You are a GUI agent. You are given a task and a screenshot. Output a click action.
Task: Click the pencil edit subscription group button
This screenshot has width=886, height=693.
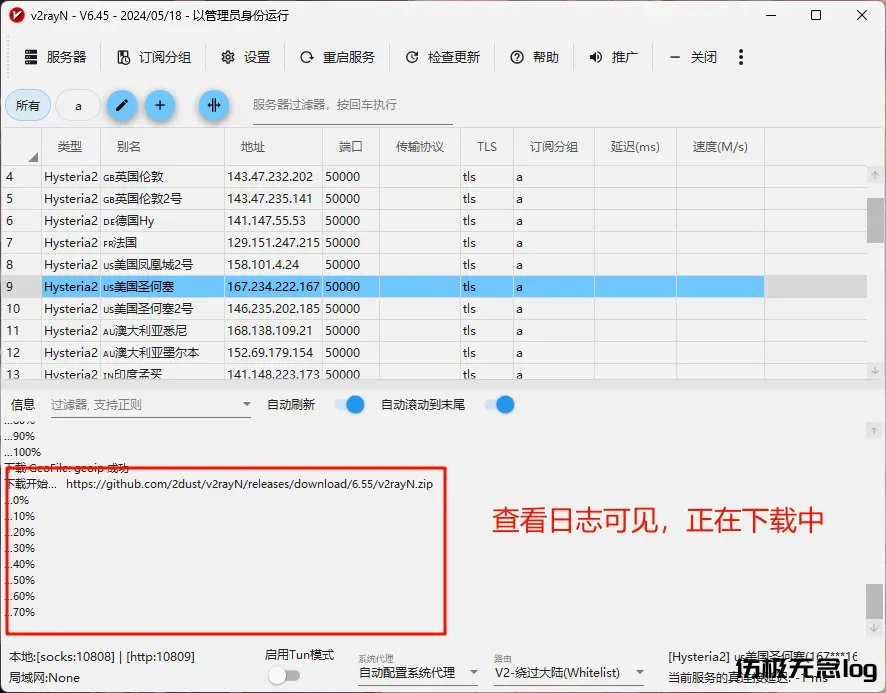pyautogui.click(x=121, y=105)
